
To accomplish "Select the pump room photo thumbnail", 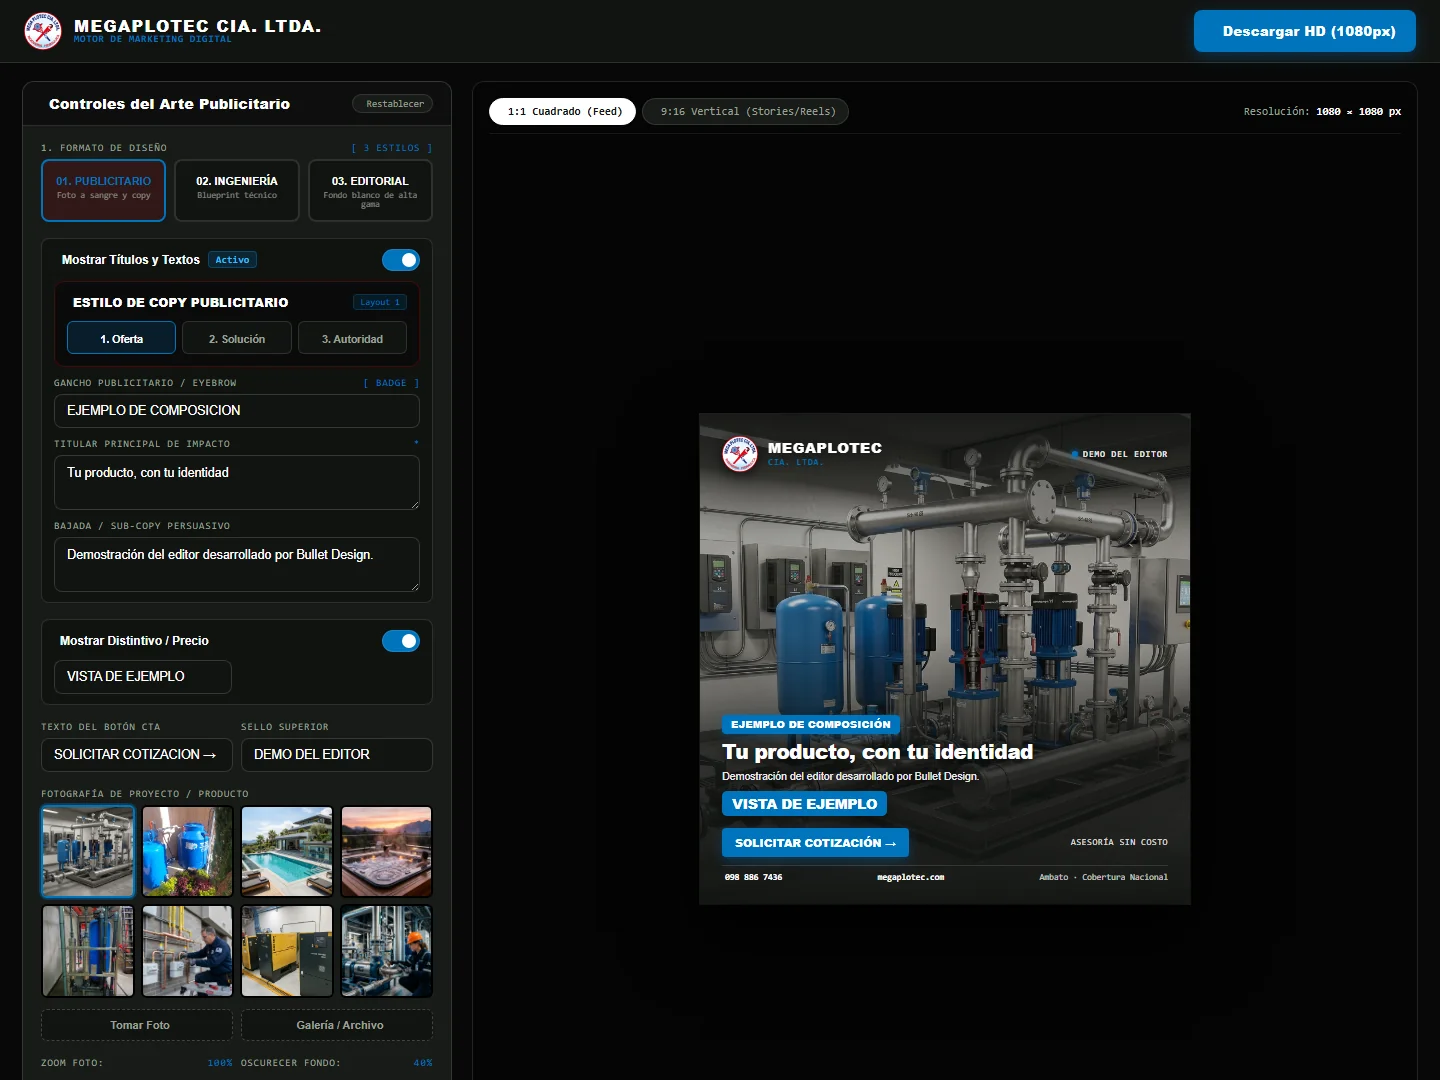I will coord(88,852).
